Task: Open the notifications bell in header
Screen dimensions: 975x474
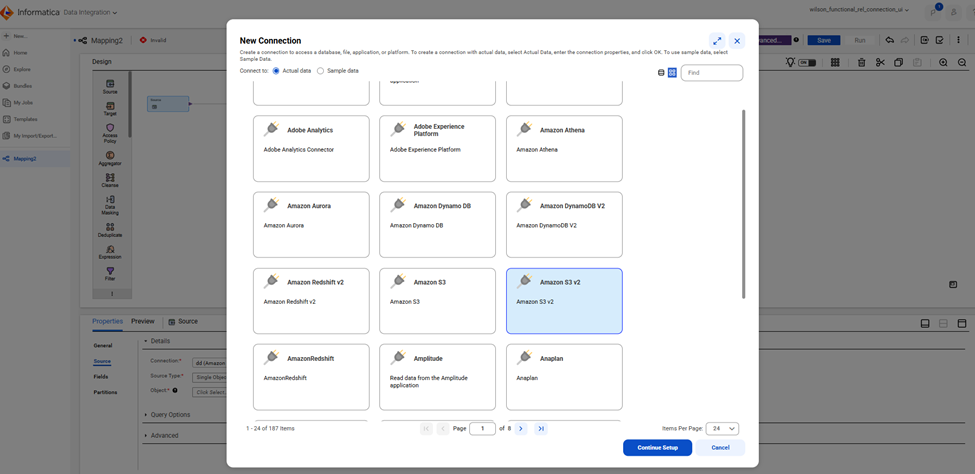Action: point(934,11)
